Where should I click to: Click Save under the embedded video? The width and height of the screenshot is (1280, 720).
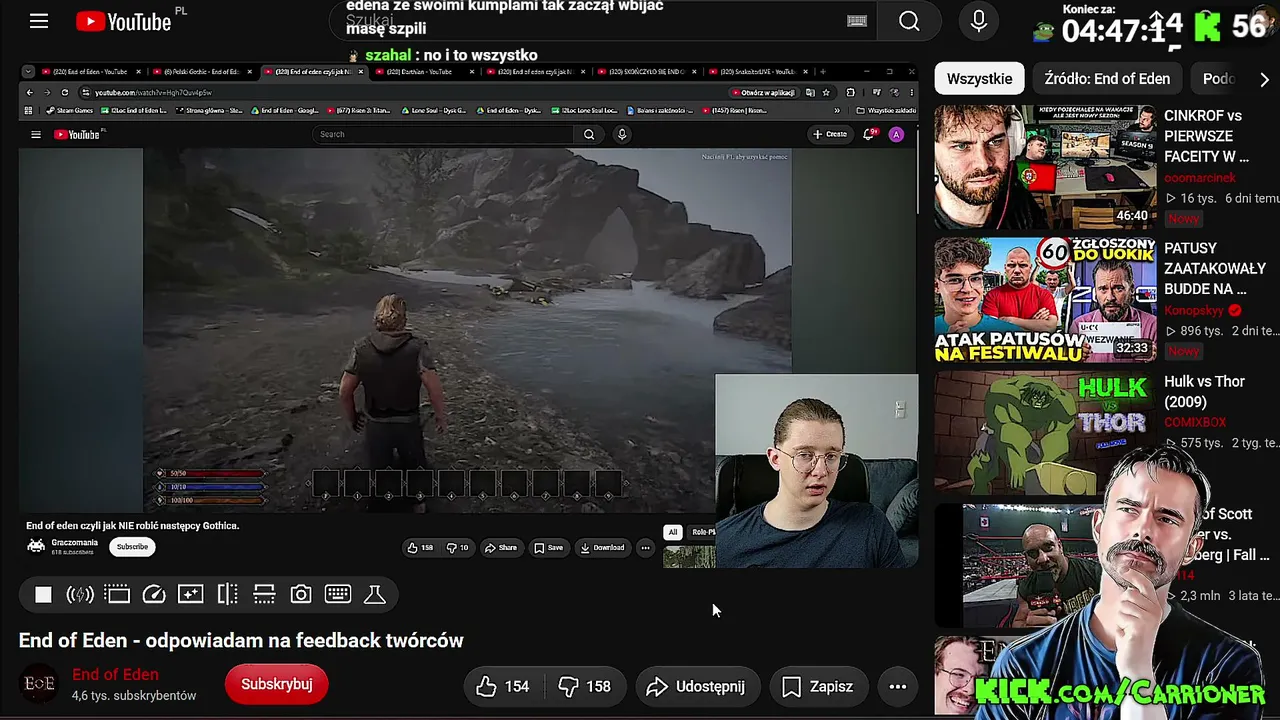pos(549,548)
